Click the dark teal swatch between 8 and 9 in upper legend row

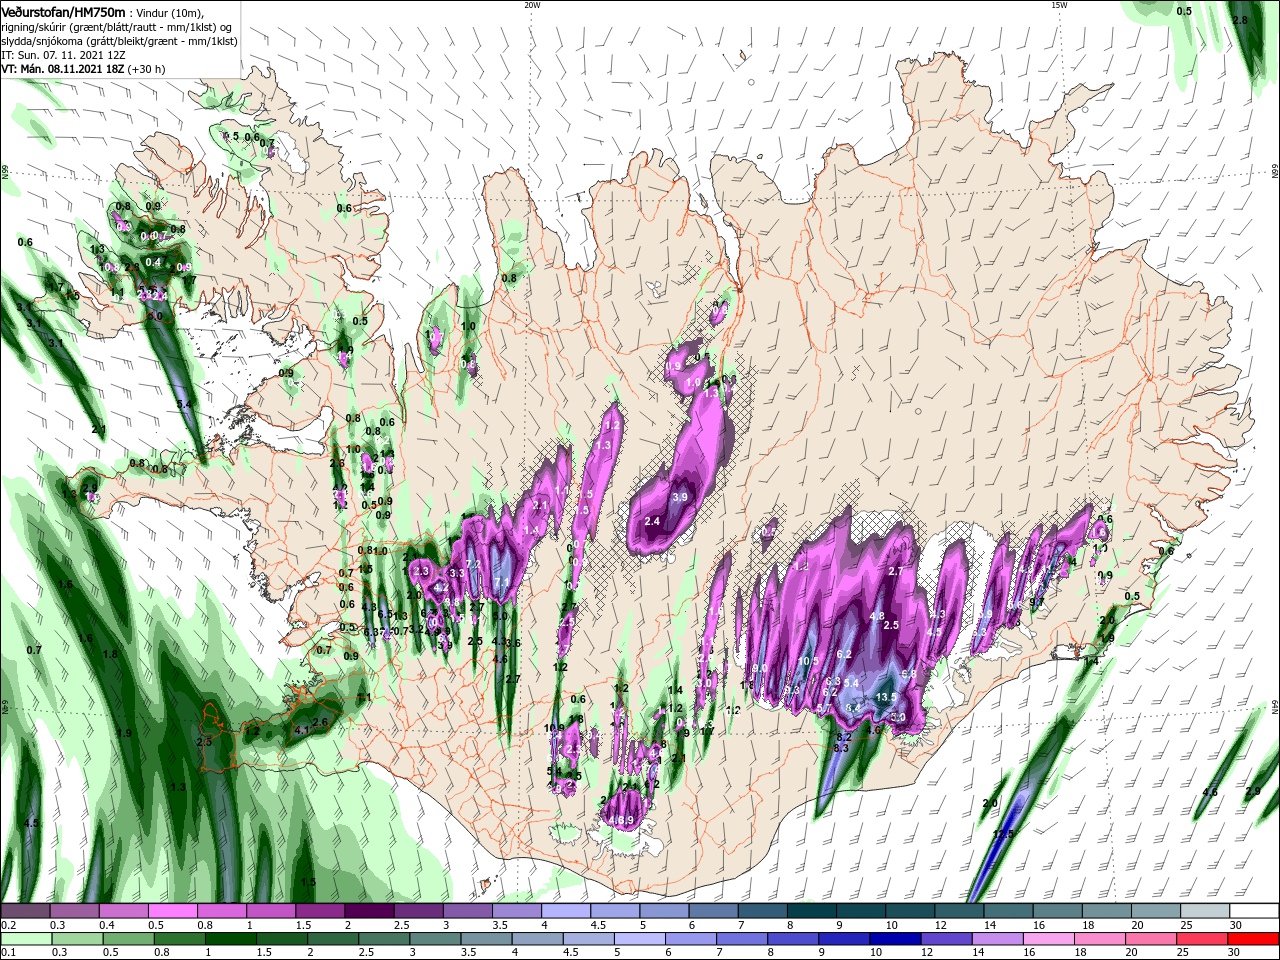tap(812, 911)
